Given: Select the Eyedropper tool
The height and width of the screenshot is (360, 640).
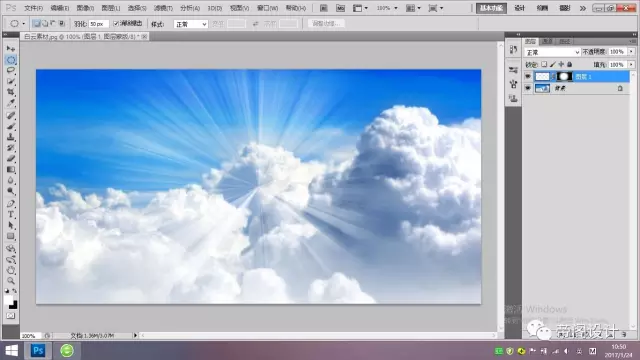Looking at the screenshot, I should click(x=11, y=103).
